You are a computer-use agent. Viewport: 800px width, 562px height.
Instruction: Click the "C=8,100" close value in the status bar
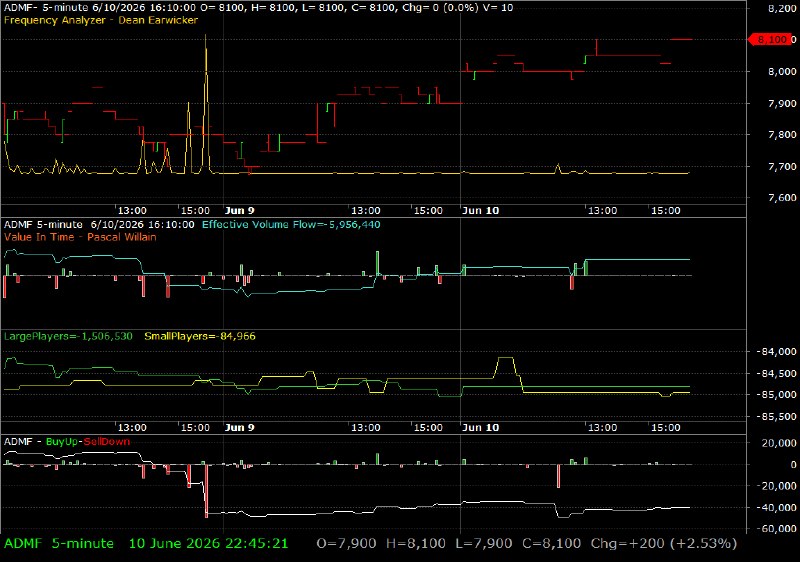coord(552,544)
